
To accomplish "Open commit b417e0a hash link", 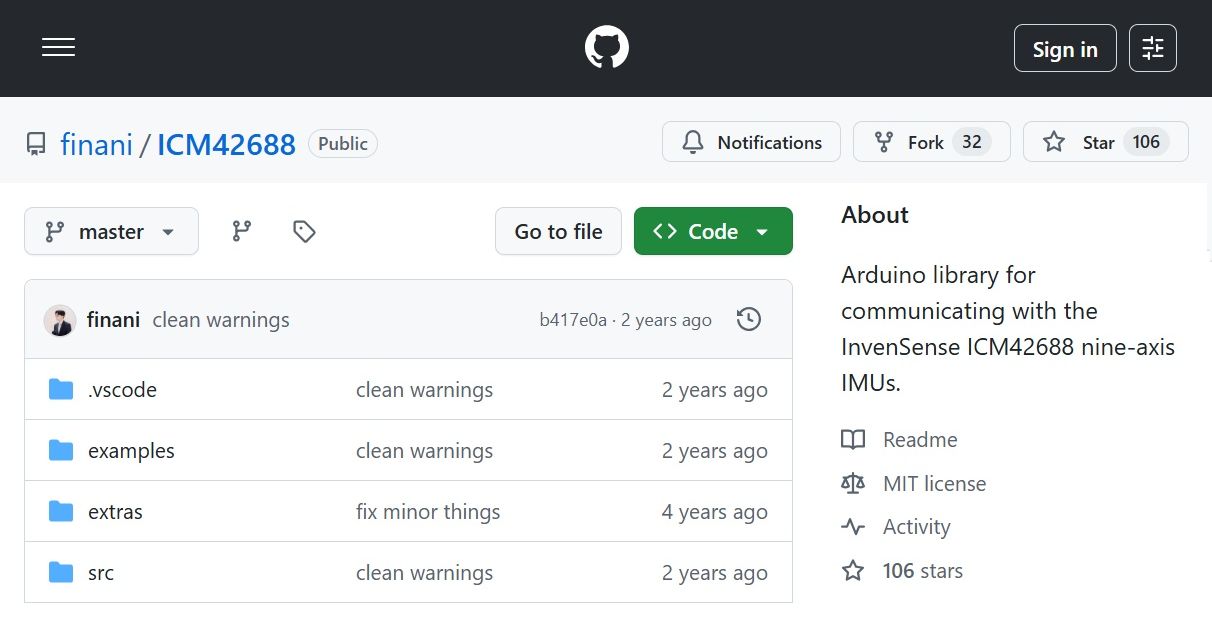I will 573,320.
